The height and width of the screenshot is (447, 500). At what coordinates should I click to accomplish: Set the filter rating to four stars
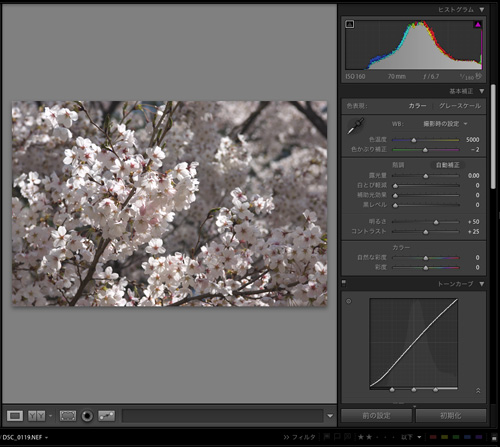[386, 437]
